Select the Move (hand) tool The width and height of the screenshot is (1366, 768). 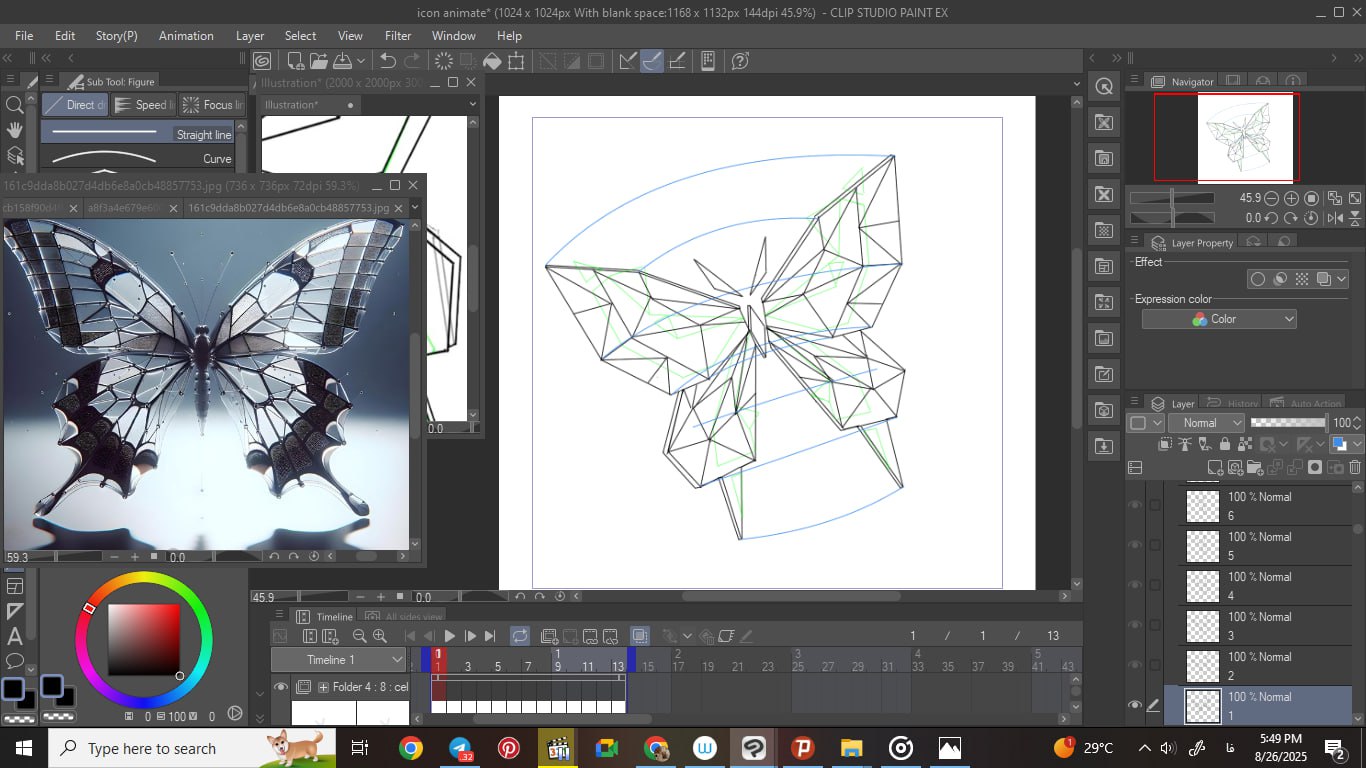15,130
